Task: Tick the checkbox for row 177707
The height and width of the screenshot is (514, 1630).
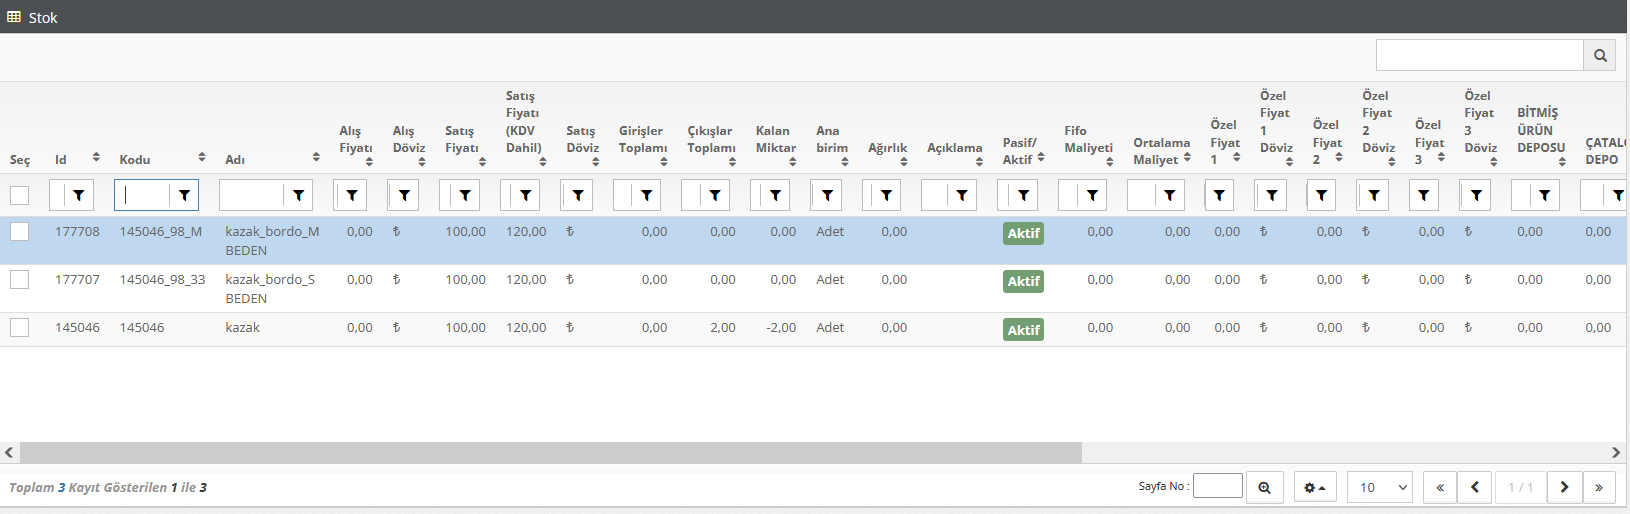Action: pos(20,280)
